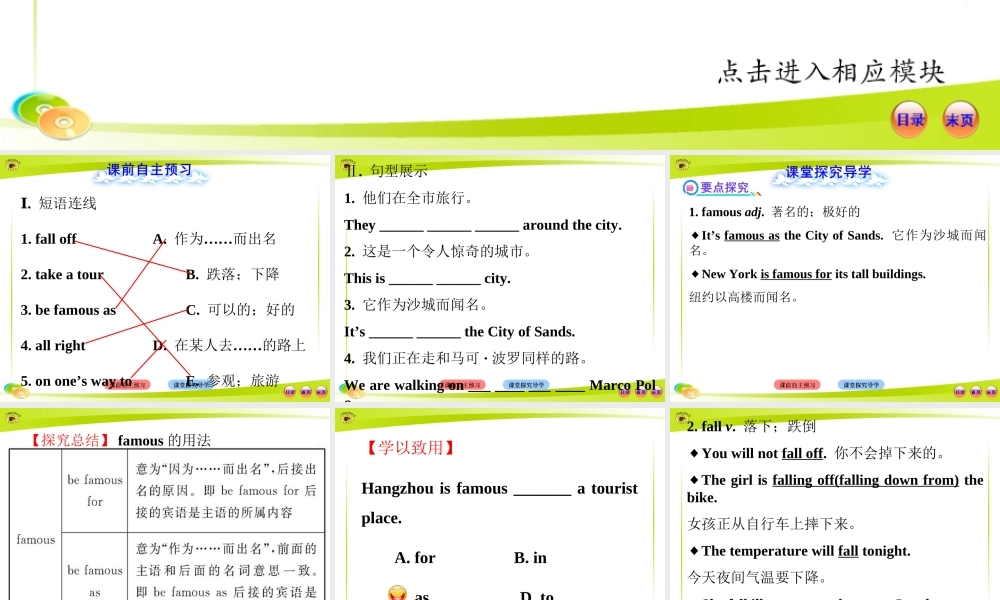Select option 'C. 可以的; 好的'

(240, 310)
